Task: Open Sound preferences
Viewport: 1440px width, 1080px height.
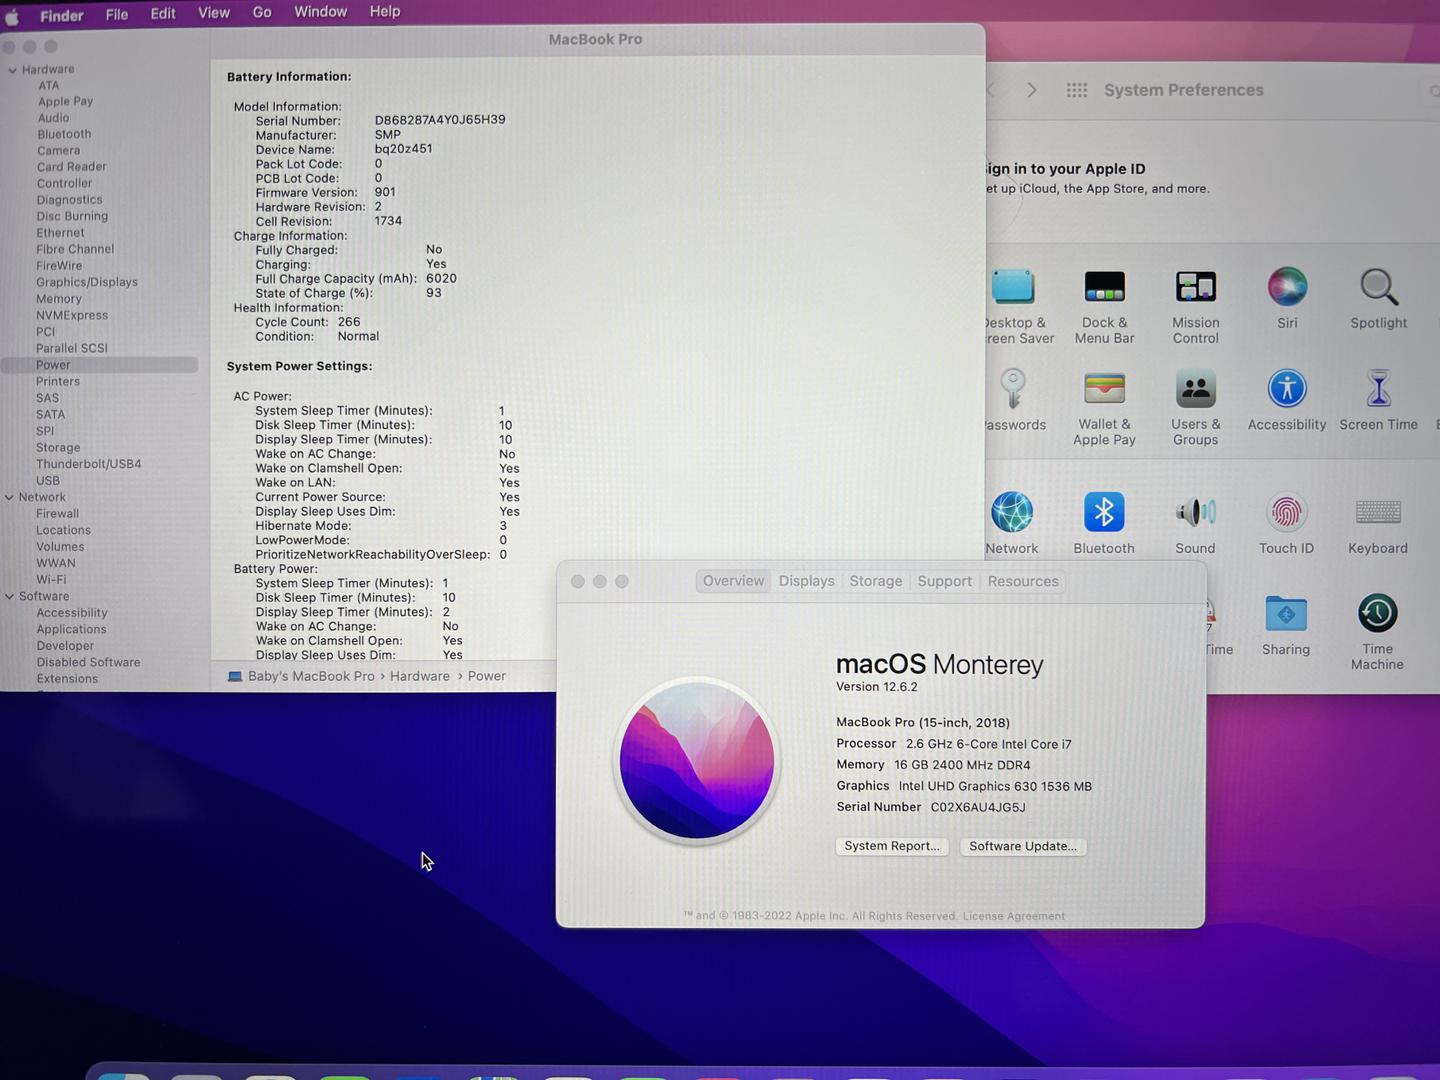Action: click(1195, 523)
